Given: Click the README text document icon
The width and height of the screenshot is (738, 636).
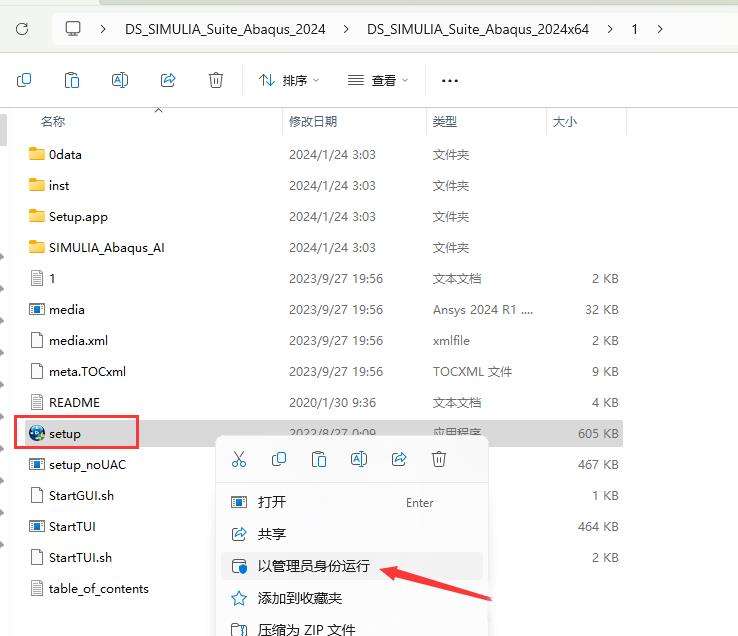Looking at the screenshot, I should point(37,402).
